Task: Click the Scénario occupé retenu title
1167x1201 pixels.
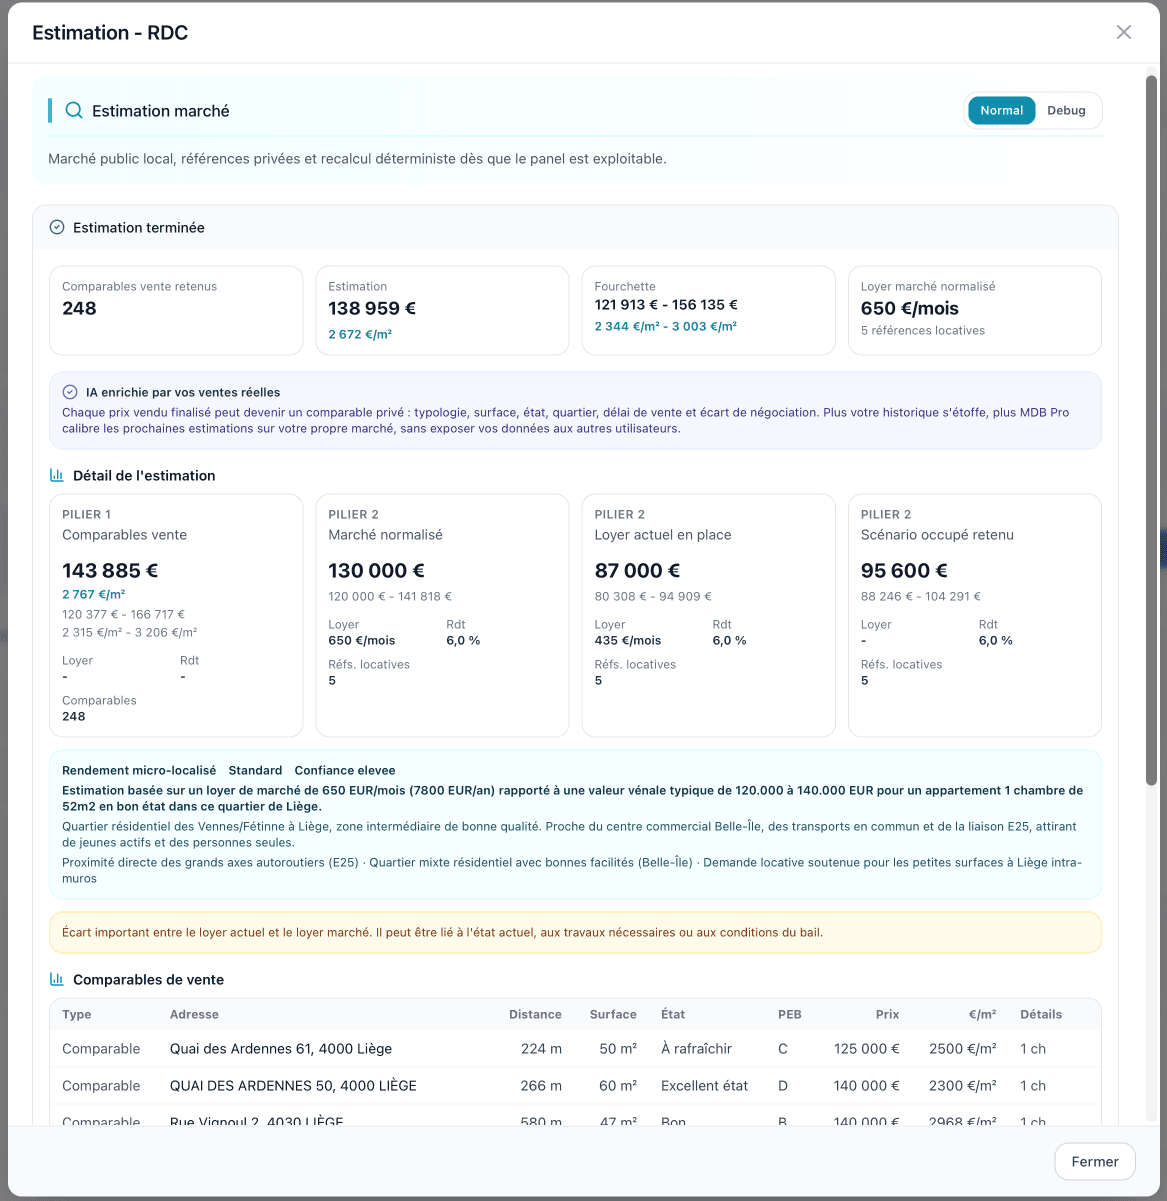Action: [x=937, y=535]
